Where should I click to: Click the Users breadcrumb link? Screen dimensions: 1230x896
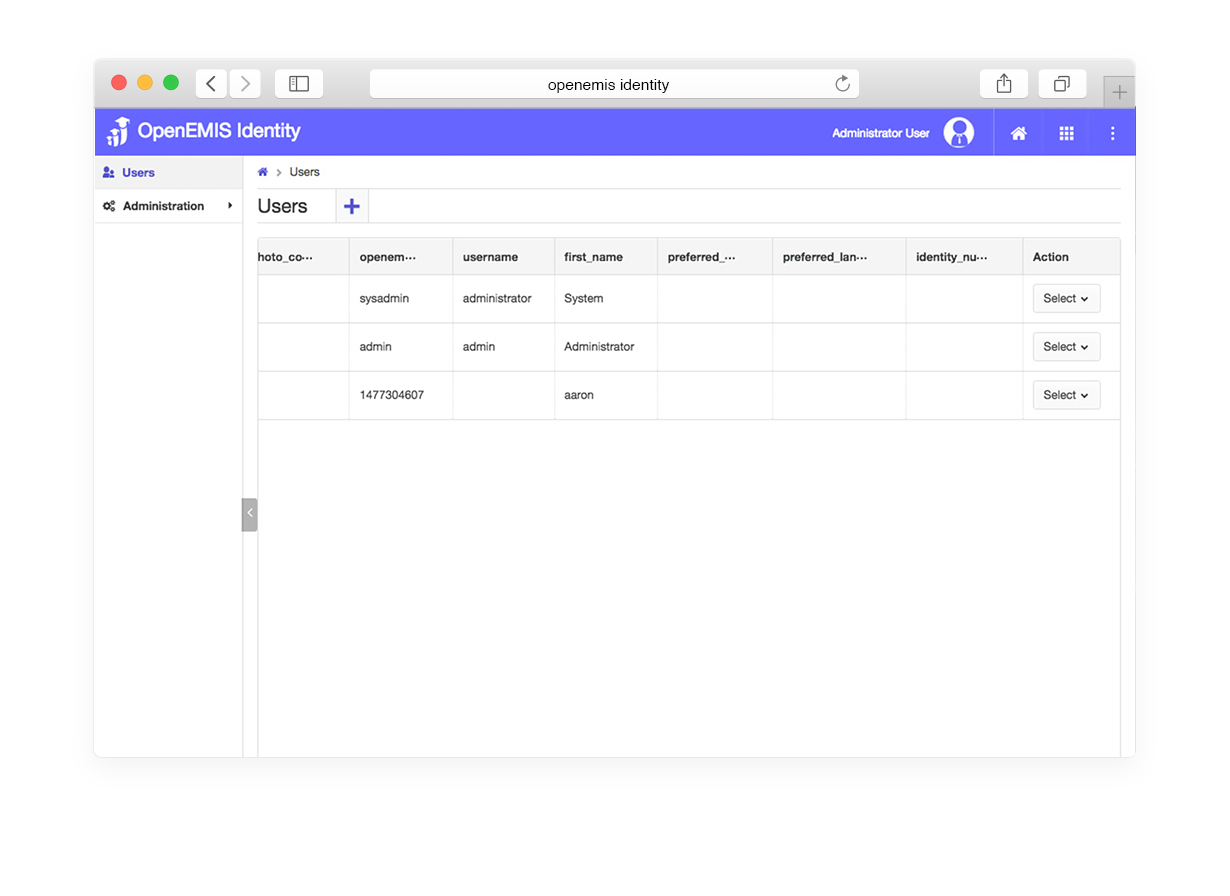(x=305, y=172)
